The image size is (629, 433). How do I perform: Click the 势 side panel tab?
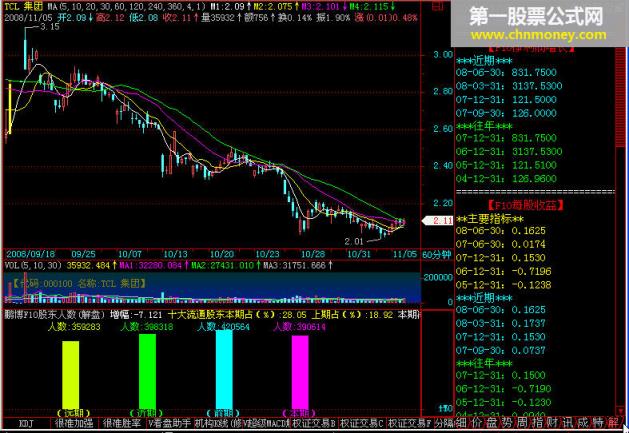pos(507,422)
